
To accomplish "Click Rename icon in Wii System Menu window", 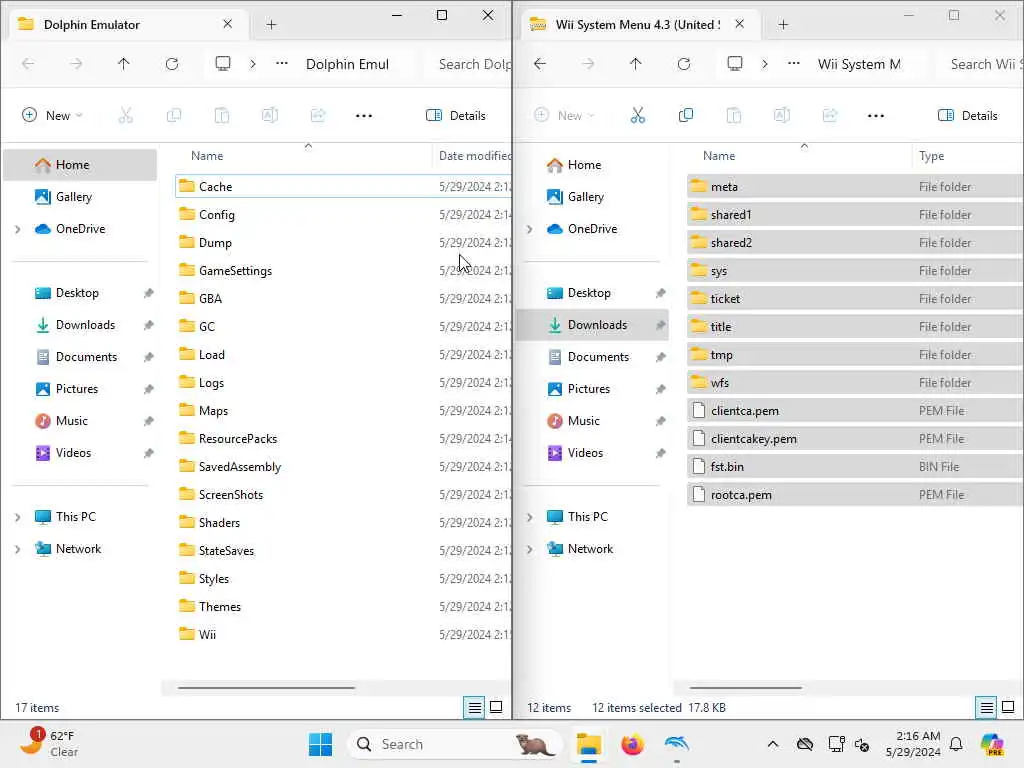I will tap(781, 116).
